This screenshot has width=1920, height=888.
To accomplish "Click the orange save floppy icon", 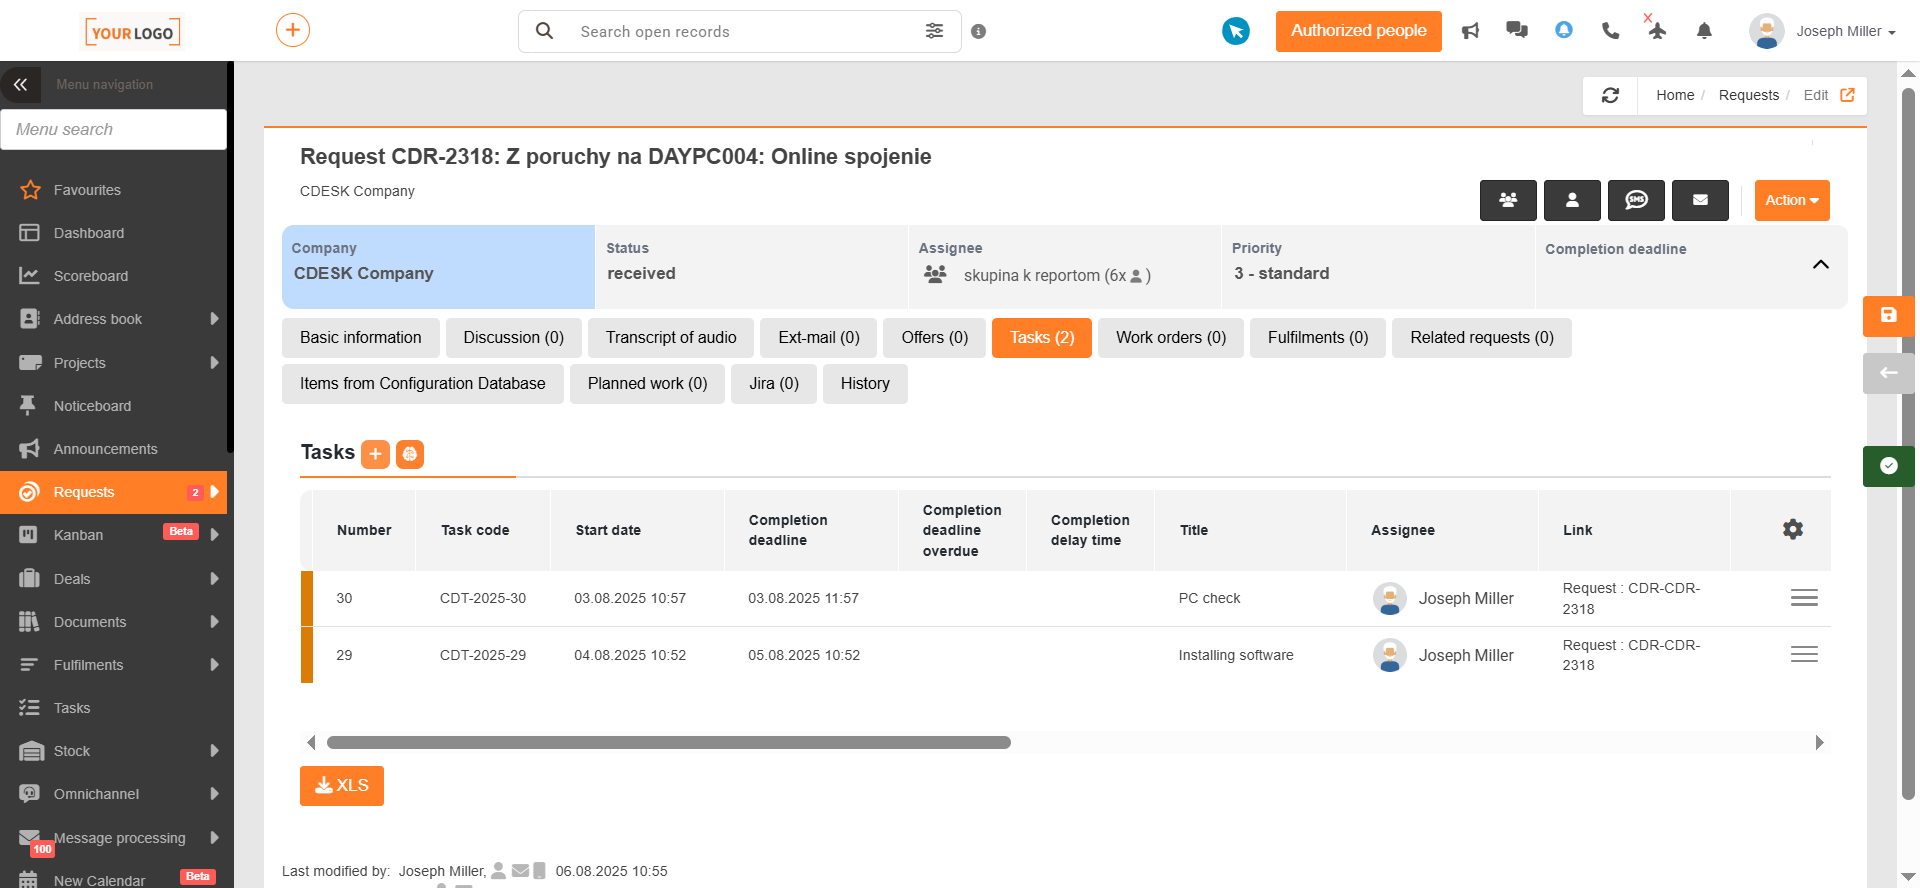I will pos(1888,315).
